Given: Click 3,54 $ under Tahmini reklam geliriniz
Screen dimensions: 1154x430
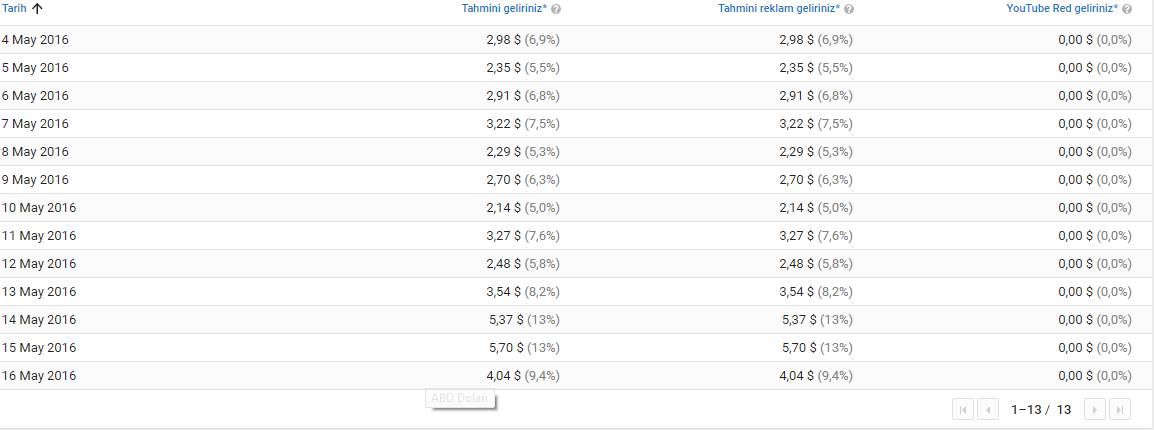Looking at the screenshot, I should (x=796, y=292).
